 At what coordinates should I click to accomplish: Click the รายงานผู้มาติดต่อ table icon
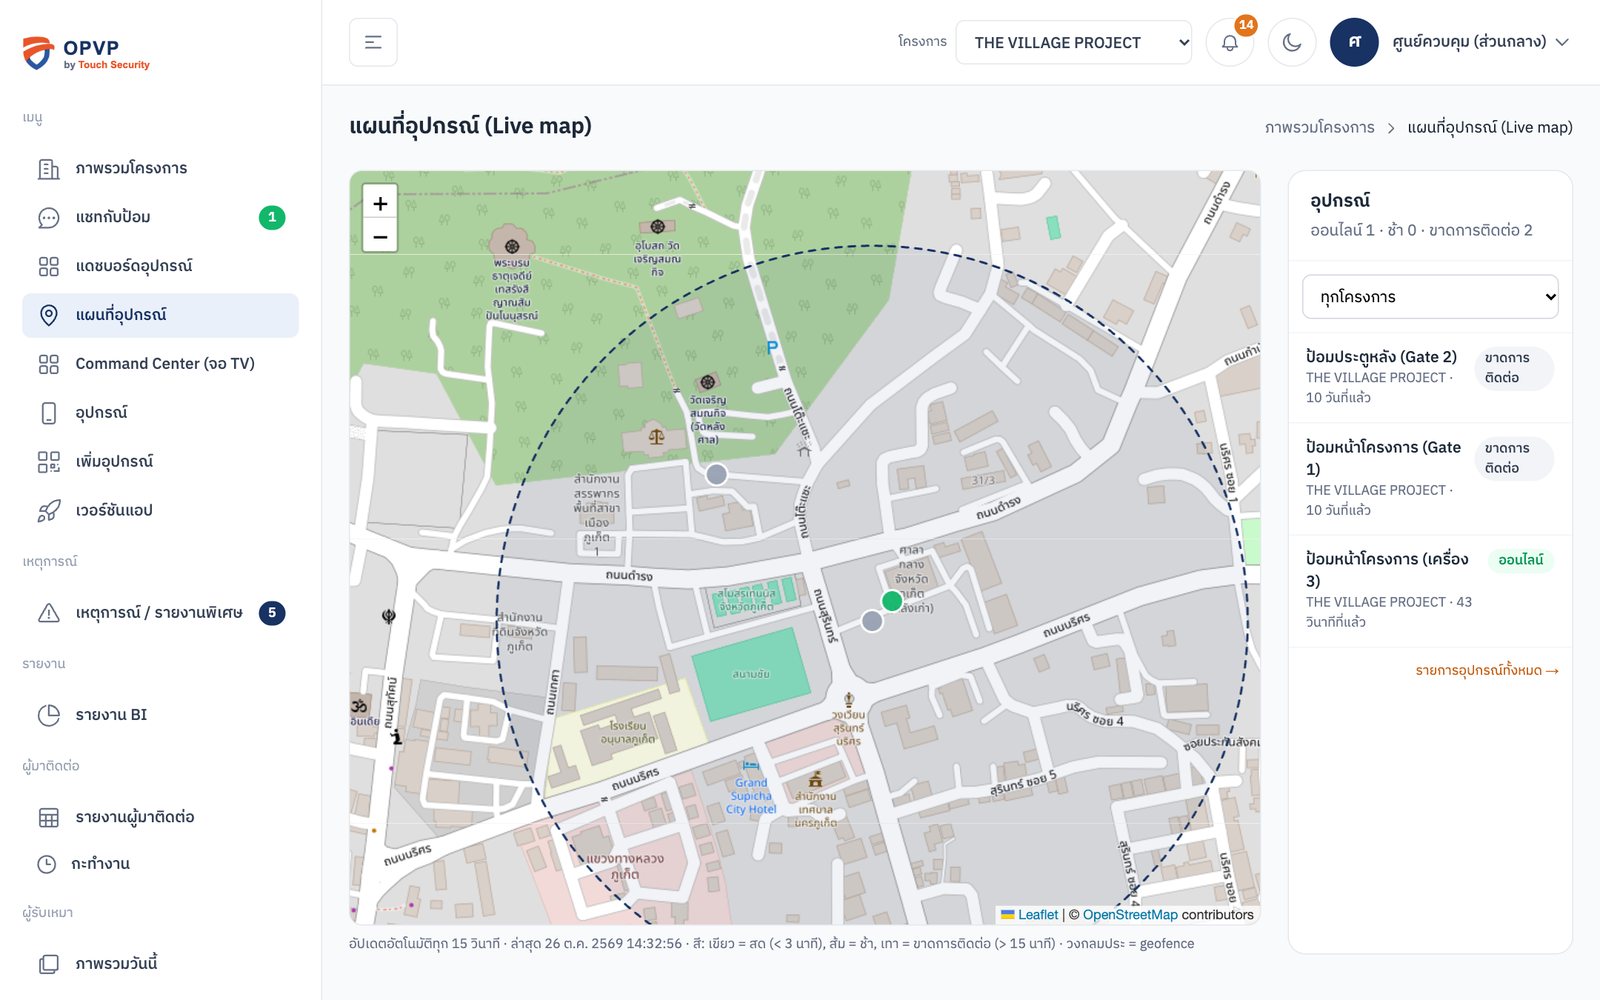tap(49, 817)
